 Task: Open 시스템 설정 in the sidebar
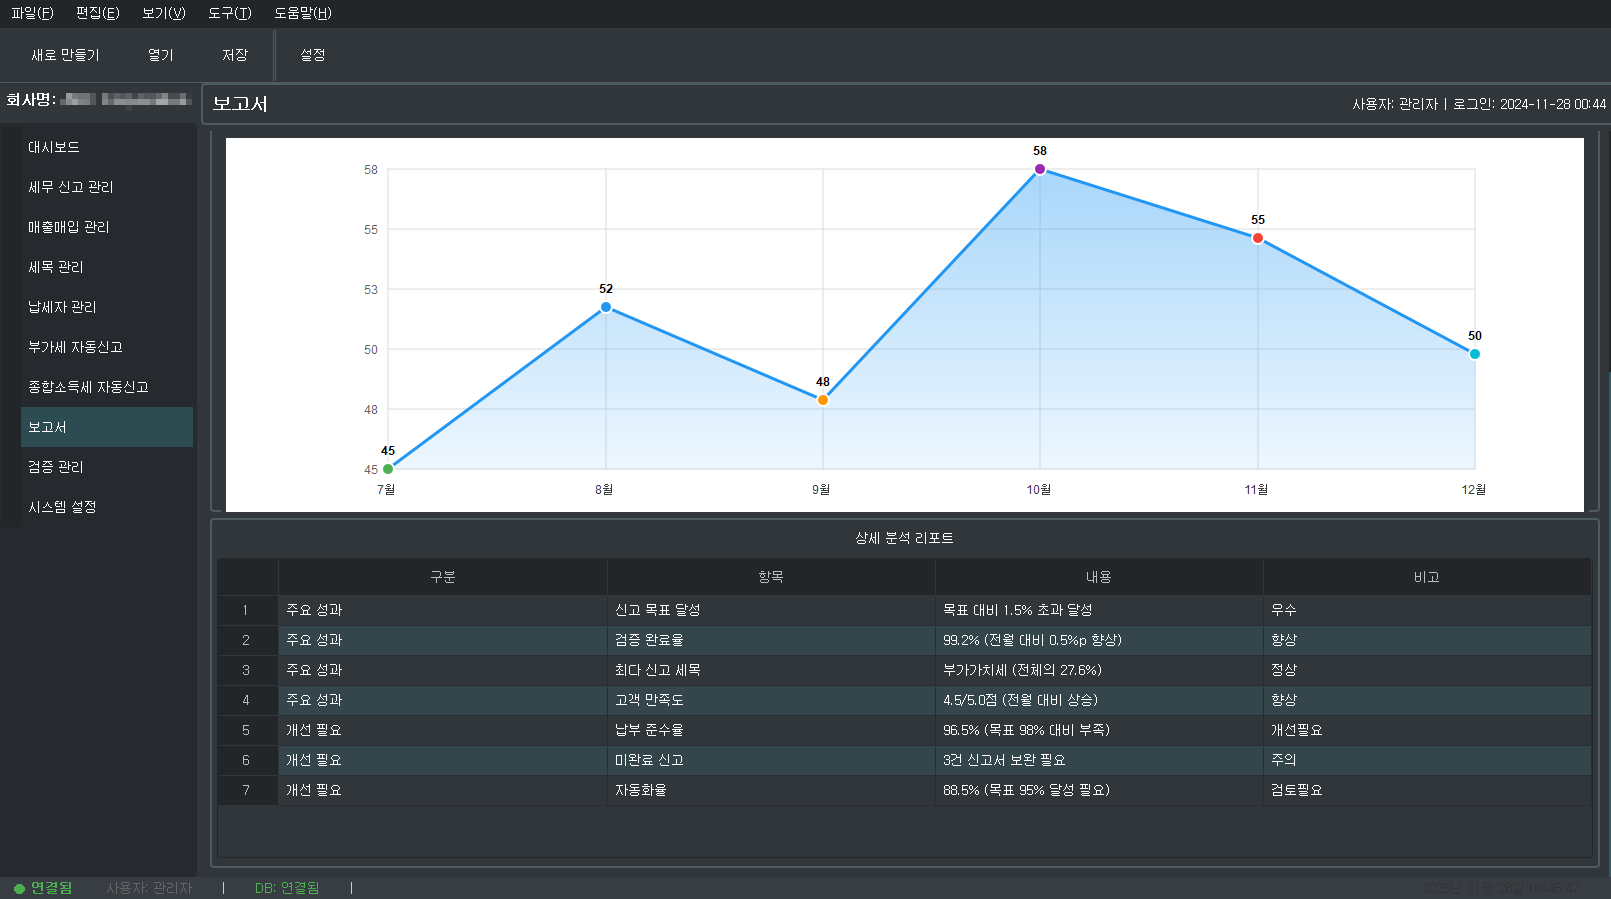[62, 507]
